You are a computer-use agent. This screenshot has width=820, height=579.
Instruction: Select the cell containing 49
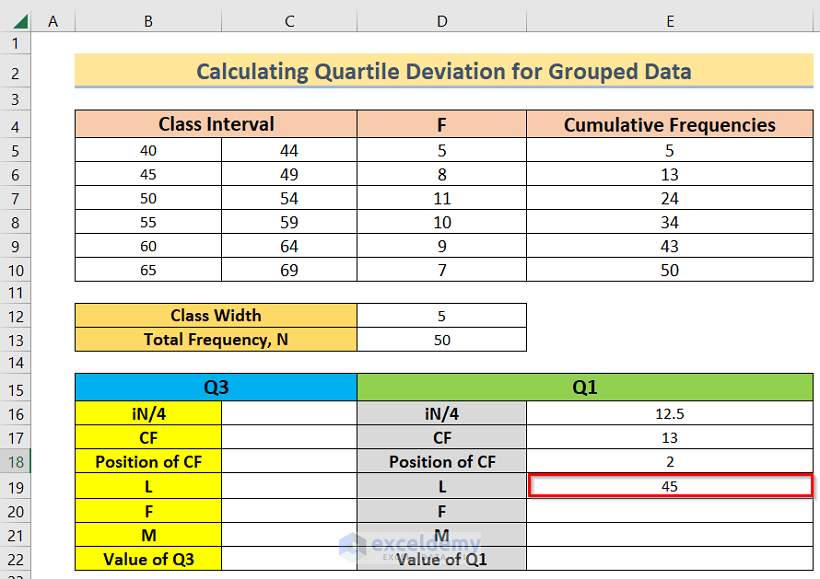(x=289, y=174)
